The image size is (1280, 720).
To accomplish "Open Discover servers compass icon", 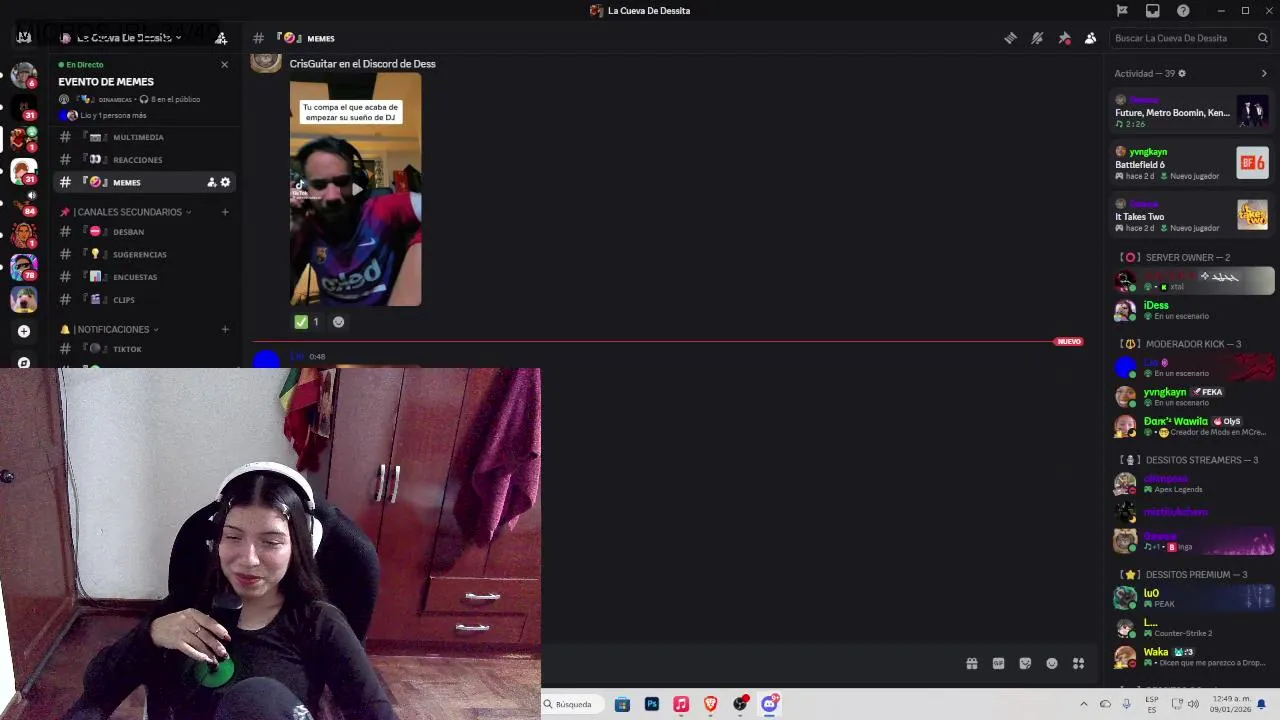I will pos(24,362).
